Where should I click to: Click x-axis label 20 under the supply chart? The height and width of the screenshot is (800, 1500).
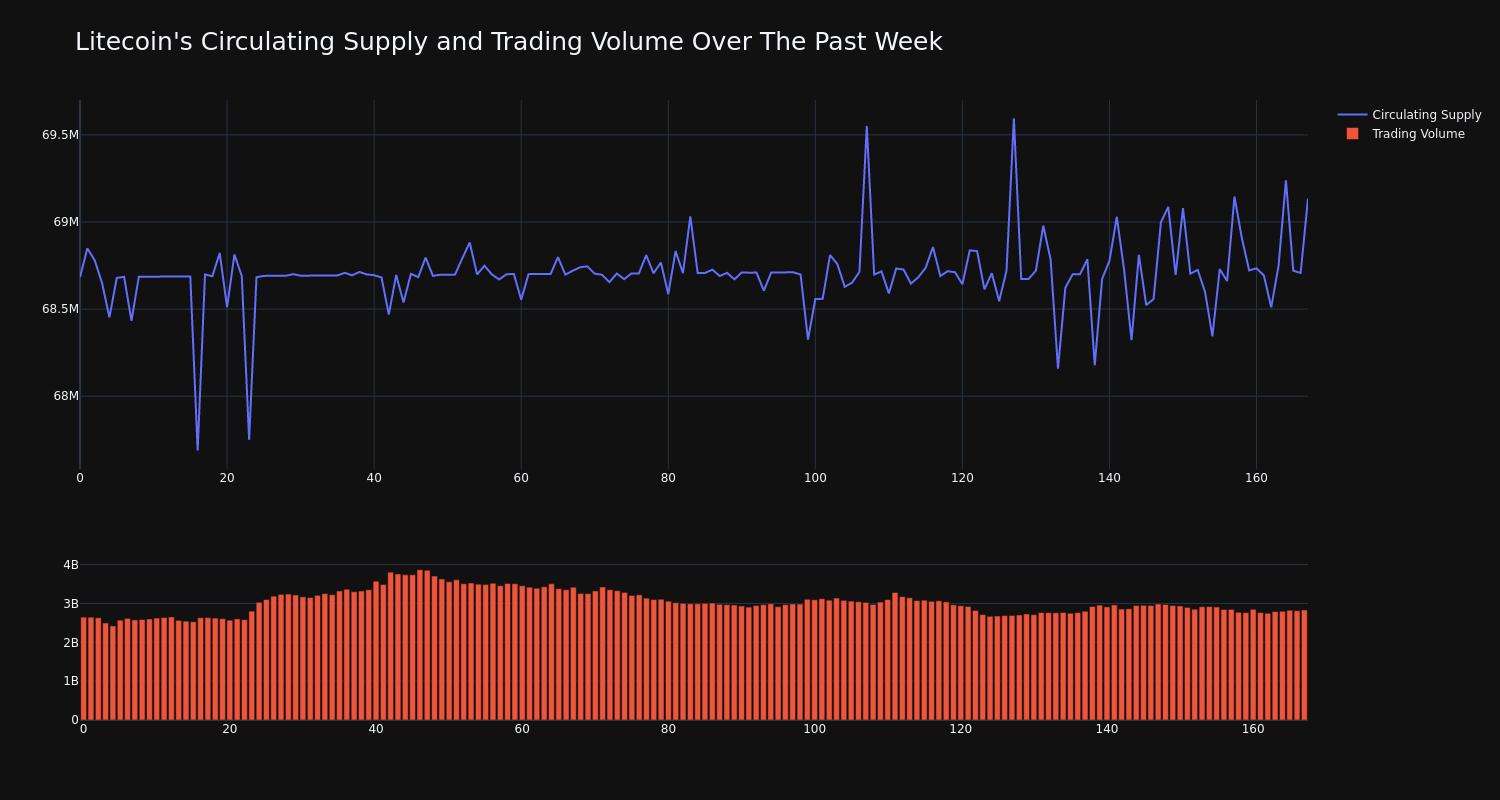pos(227,478)
